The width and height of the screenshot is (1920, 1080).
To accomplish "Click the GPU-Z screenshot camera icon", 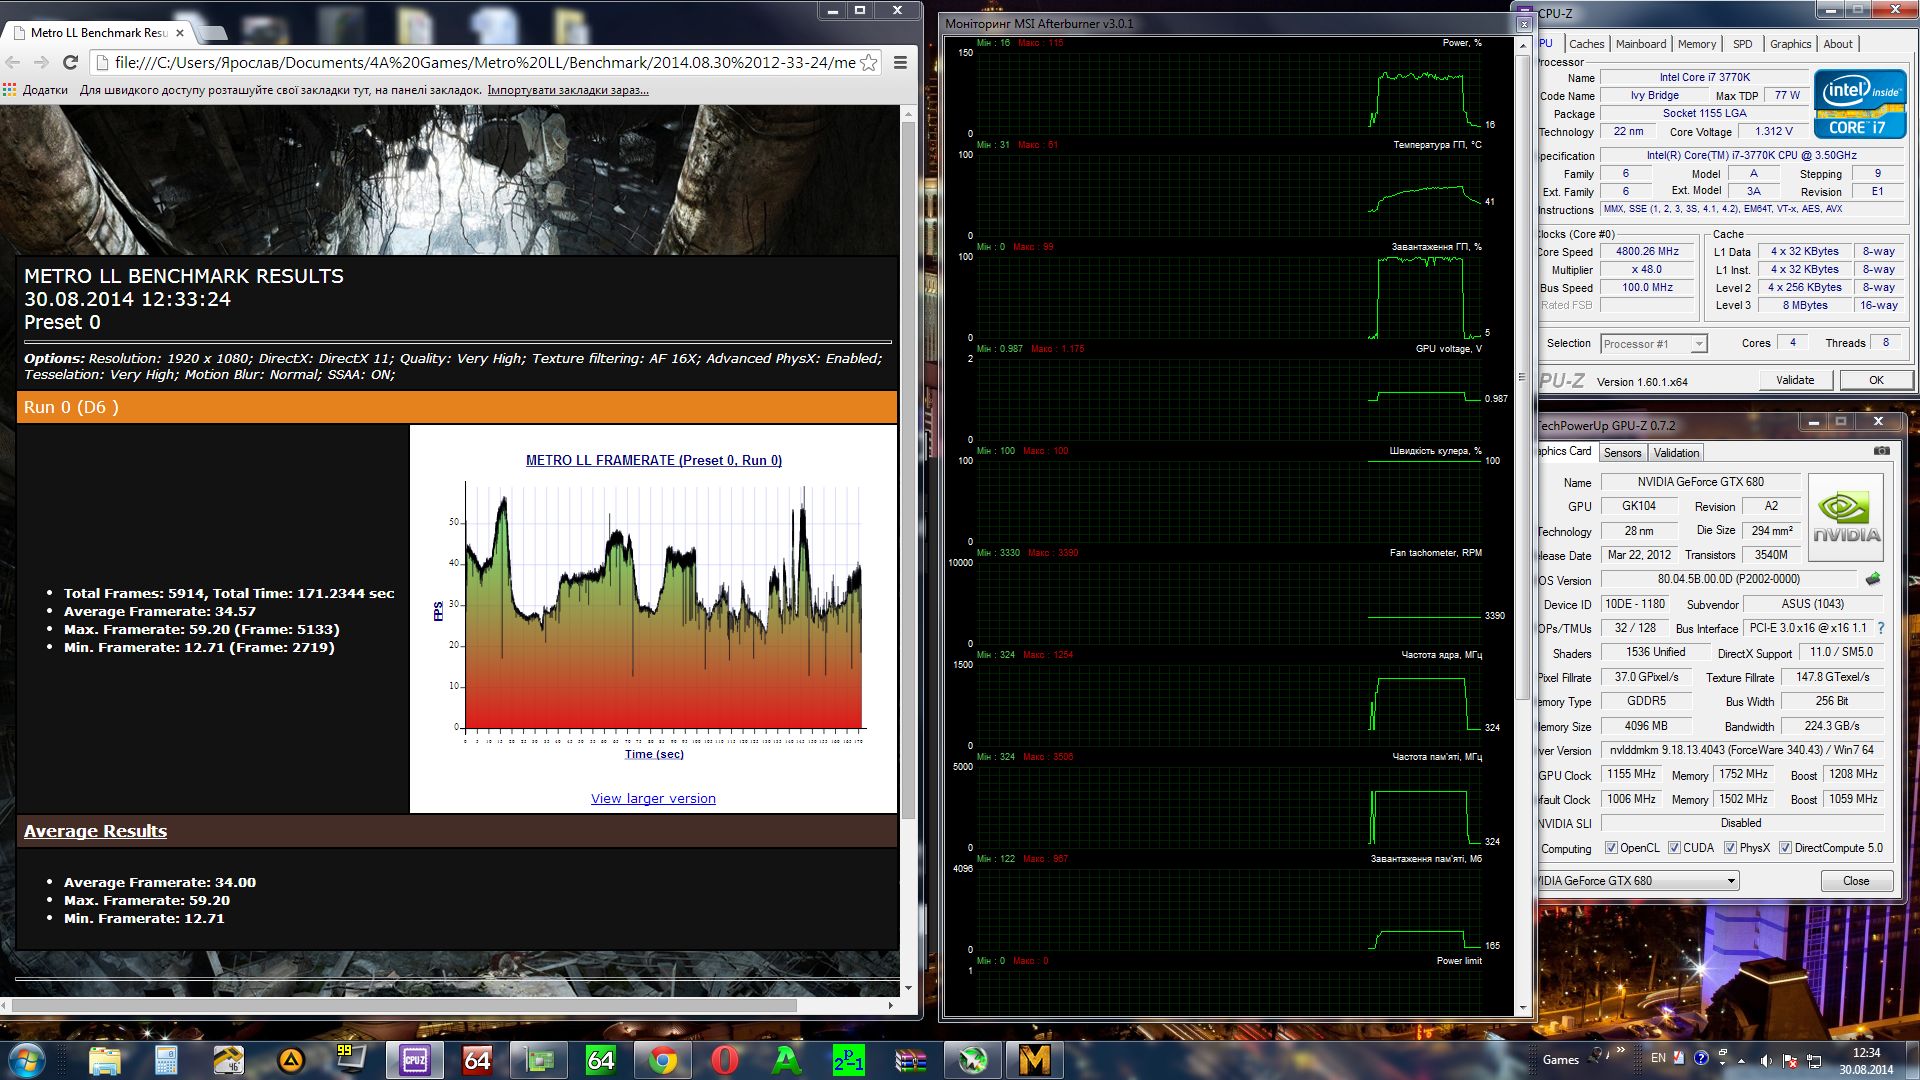I will point(1881,451).
